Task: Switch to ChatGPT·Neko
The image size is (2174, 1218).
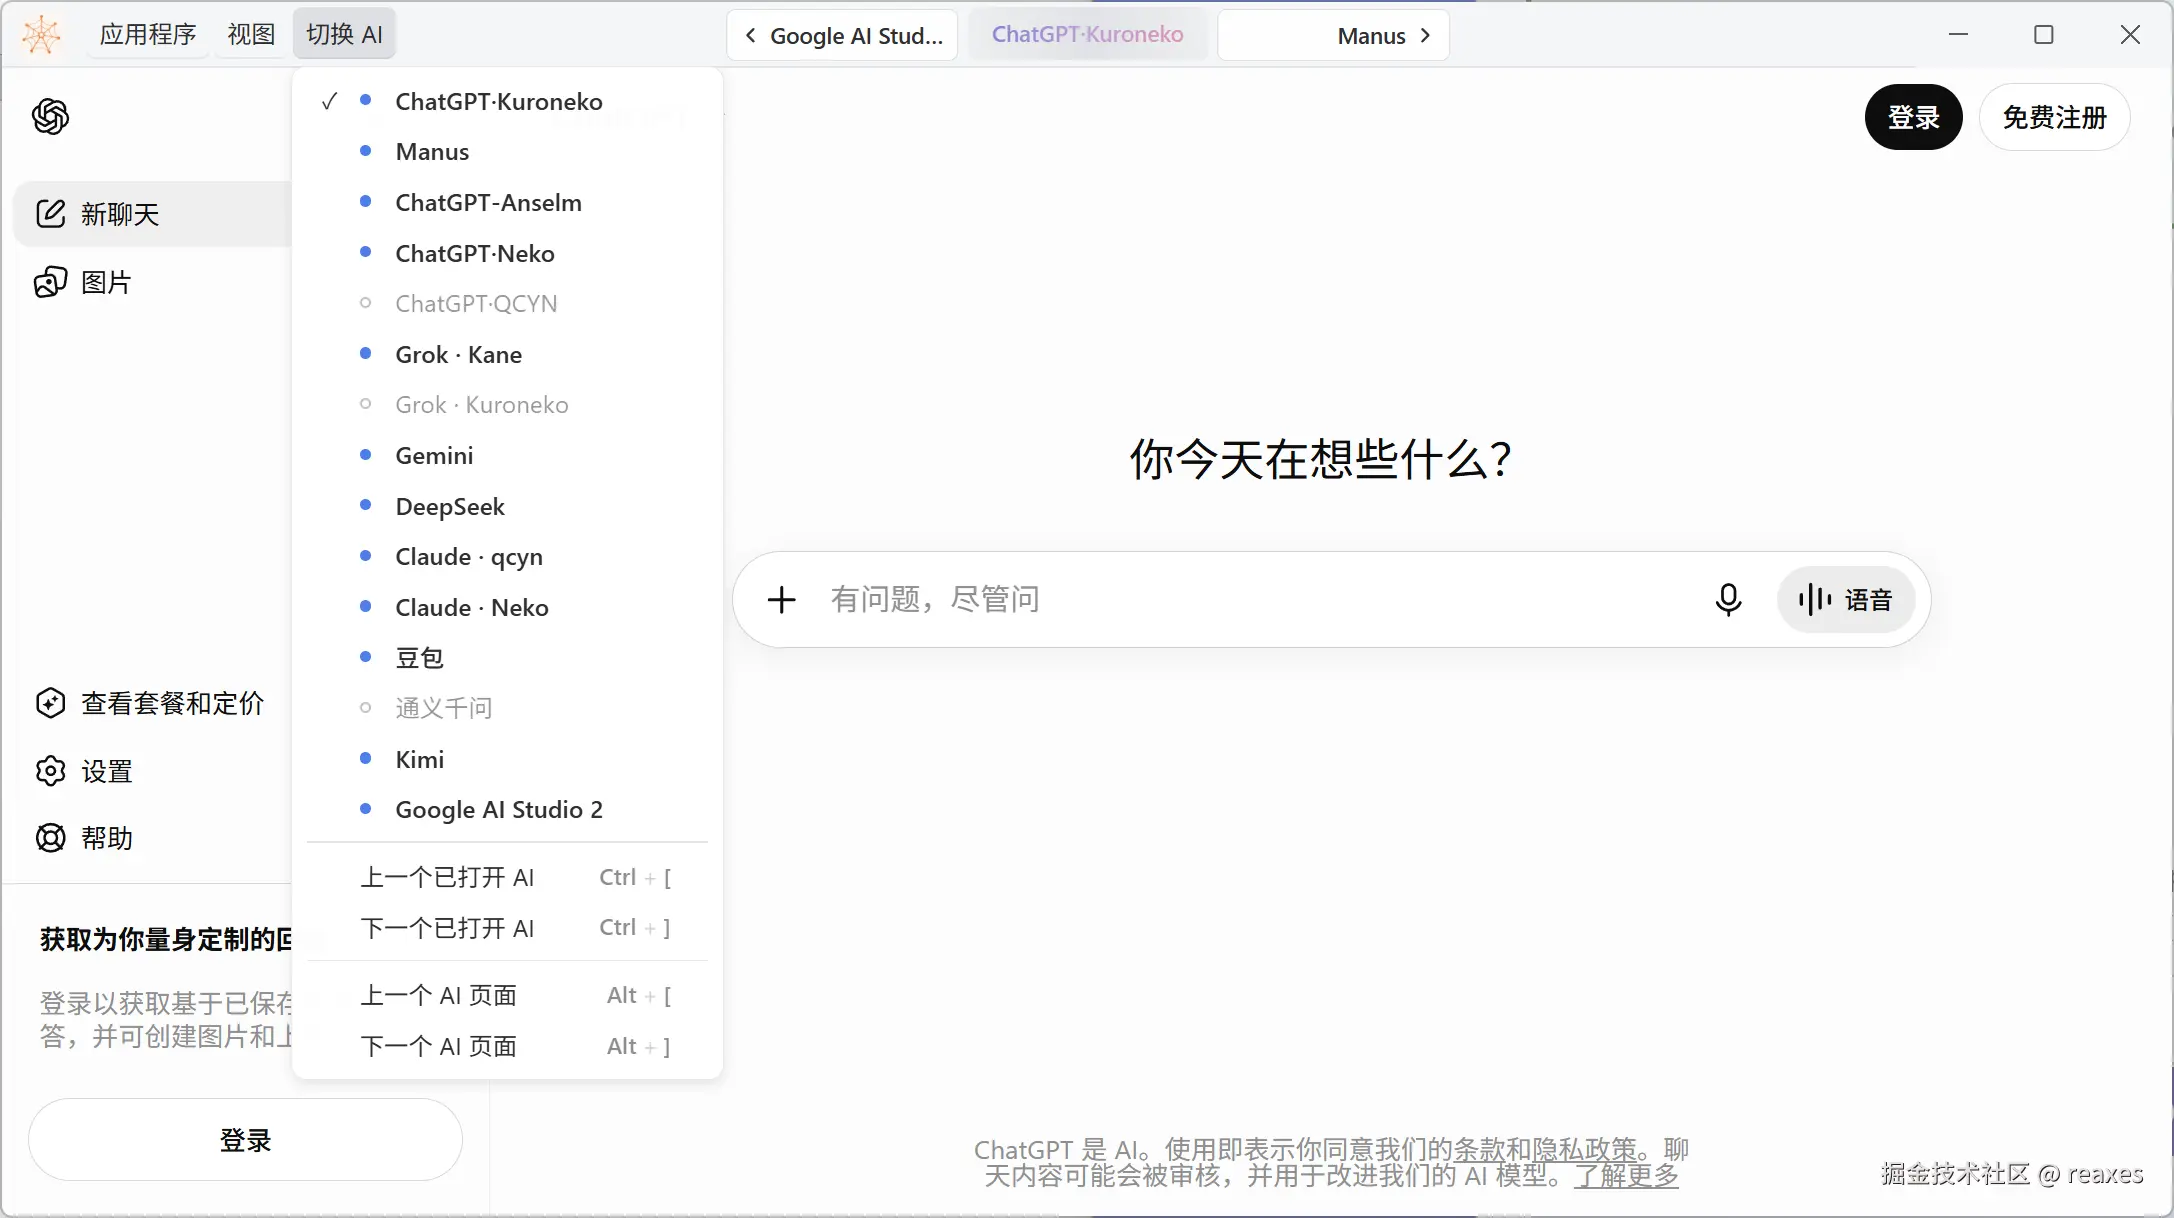Action: coord(507,253)
